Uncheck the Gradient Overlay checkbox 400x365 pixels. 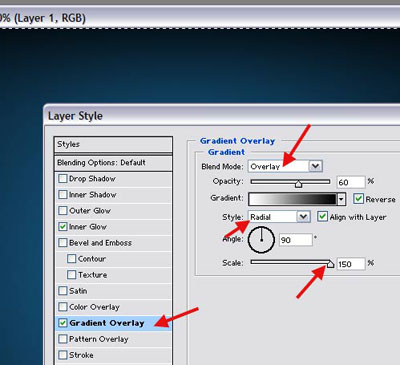63,323
